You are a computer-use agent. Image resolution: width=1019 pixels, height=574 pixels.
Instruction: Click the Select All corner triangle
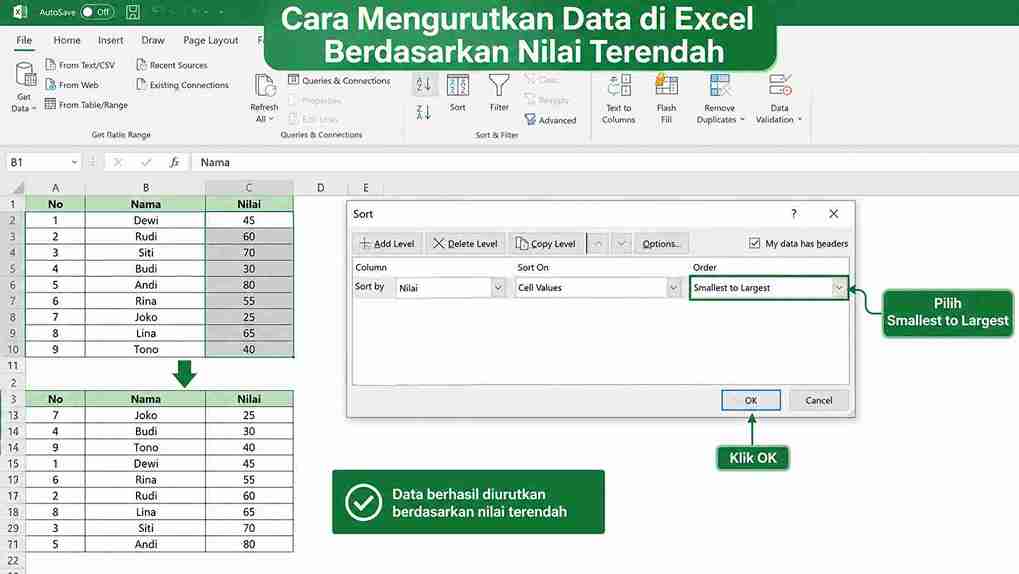17,188
